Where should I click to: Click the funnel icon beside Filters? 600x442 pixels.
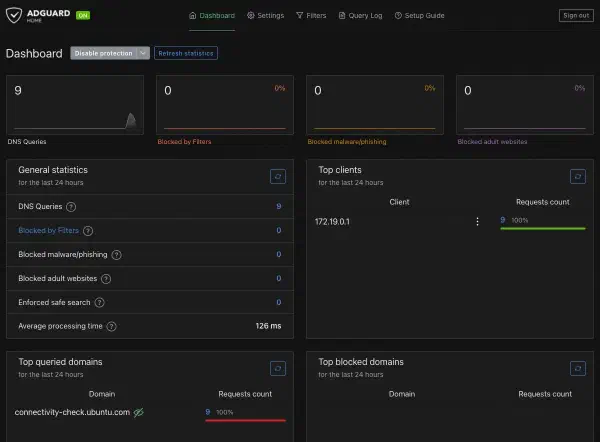300,15
